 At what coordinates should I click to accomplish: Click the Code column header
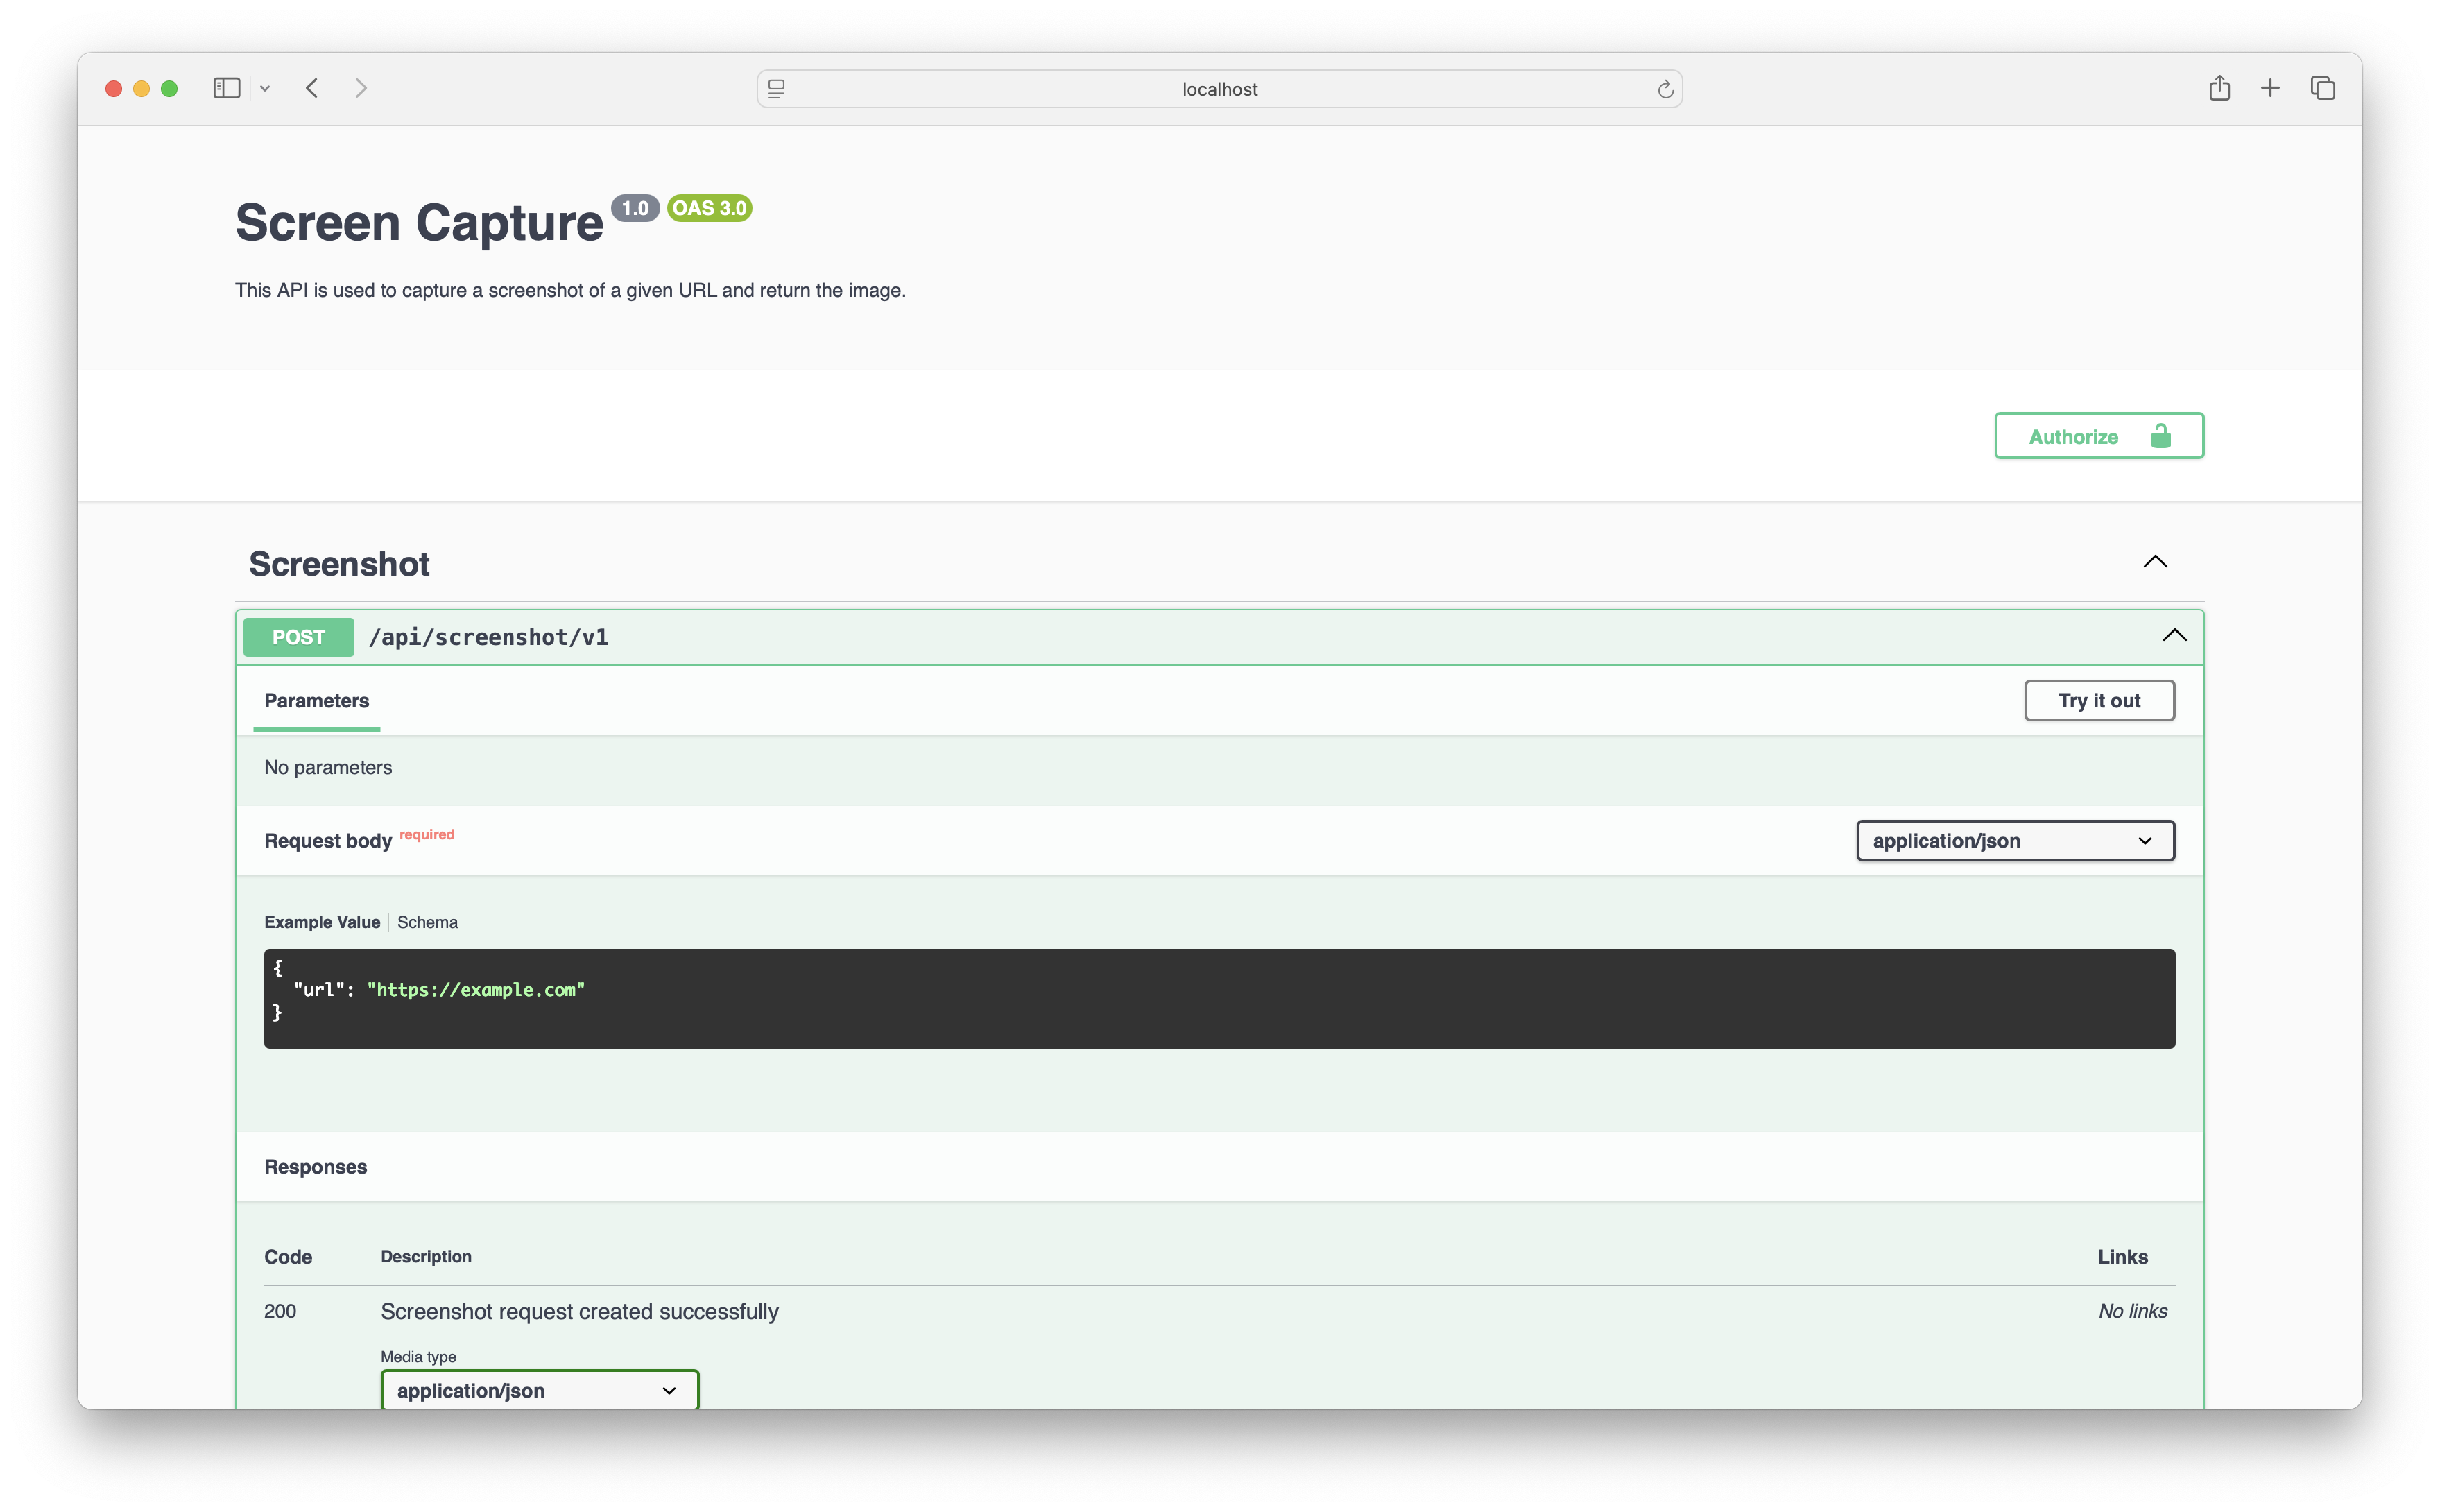(288, 1257)
